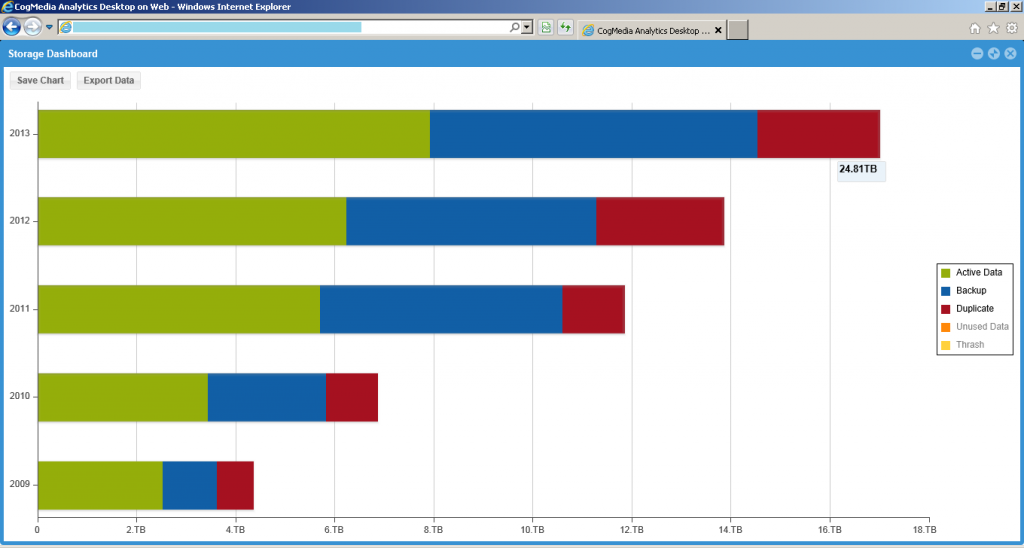The width and height of the screenshot is (1024, 548).
Task: Click the browser Forward arrow button
Action: [x=33, y=27]
